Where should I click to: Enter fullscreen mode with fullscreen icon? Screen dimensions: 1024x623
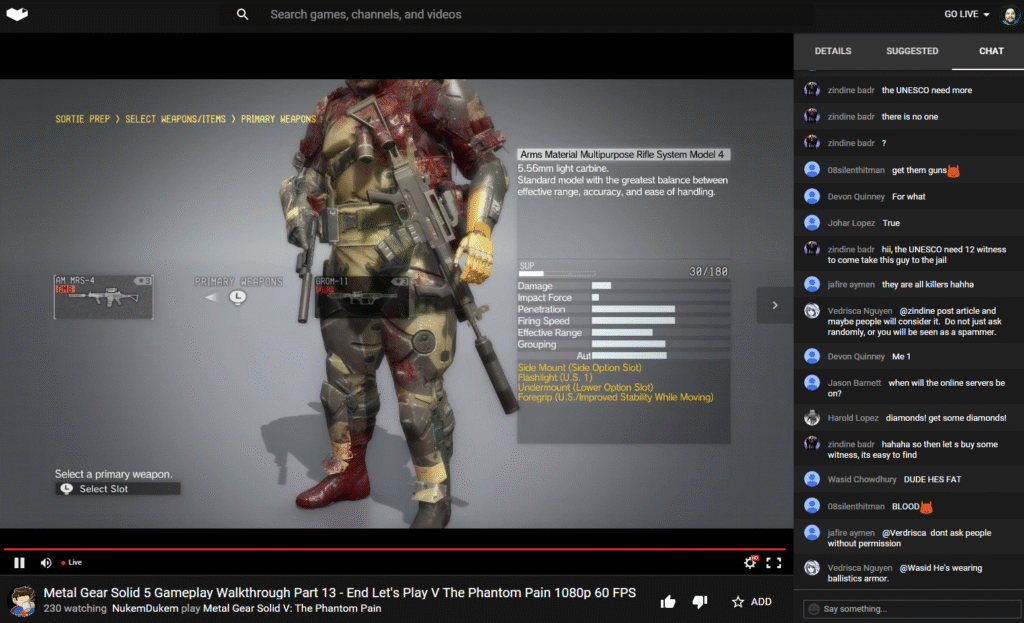click(x=774, y=562)
